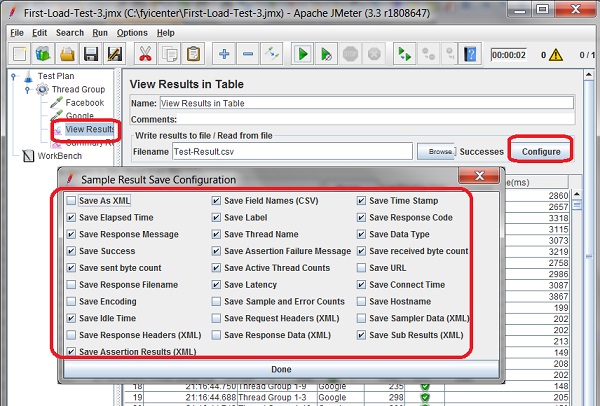This screenshot has width=600, height=406.
Task: Click the Open file folder icon
Action: click(x=67, y=54)
